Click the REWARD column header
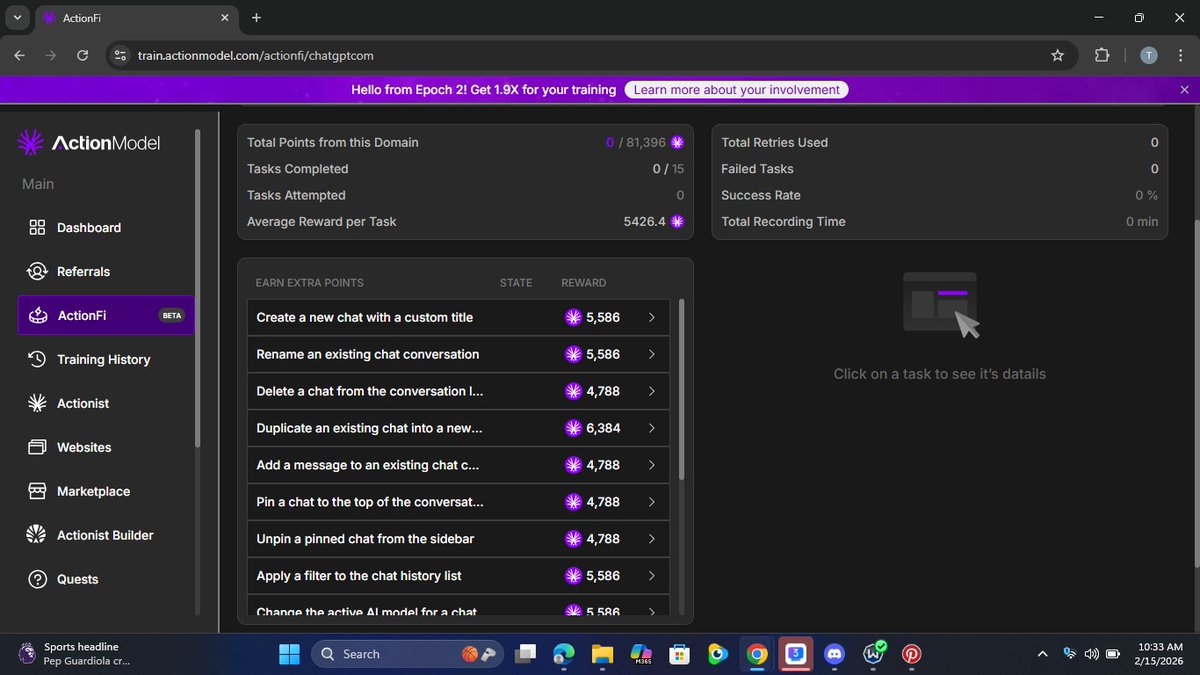Screen dimensions: 1200x675 point(584,283)
